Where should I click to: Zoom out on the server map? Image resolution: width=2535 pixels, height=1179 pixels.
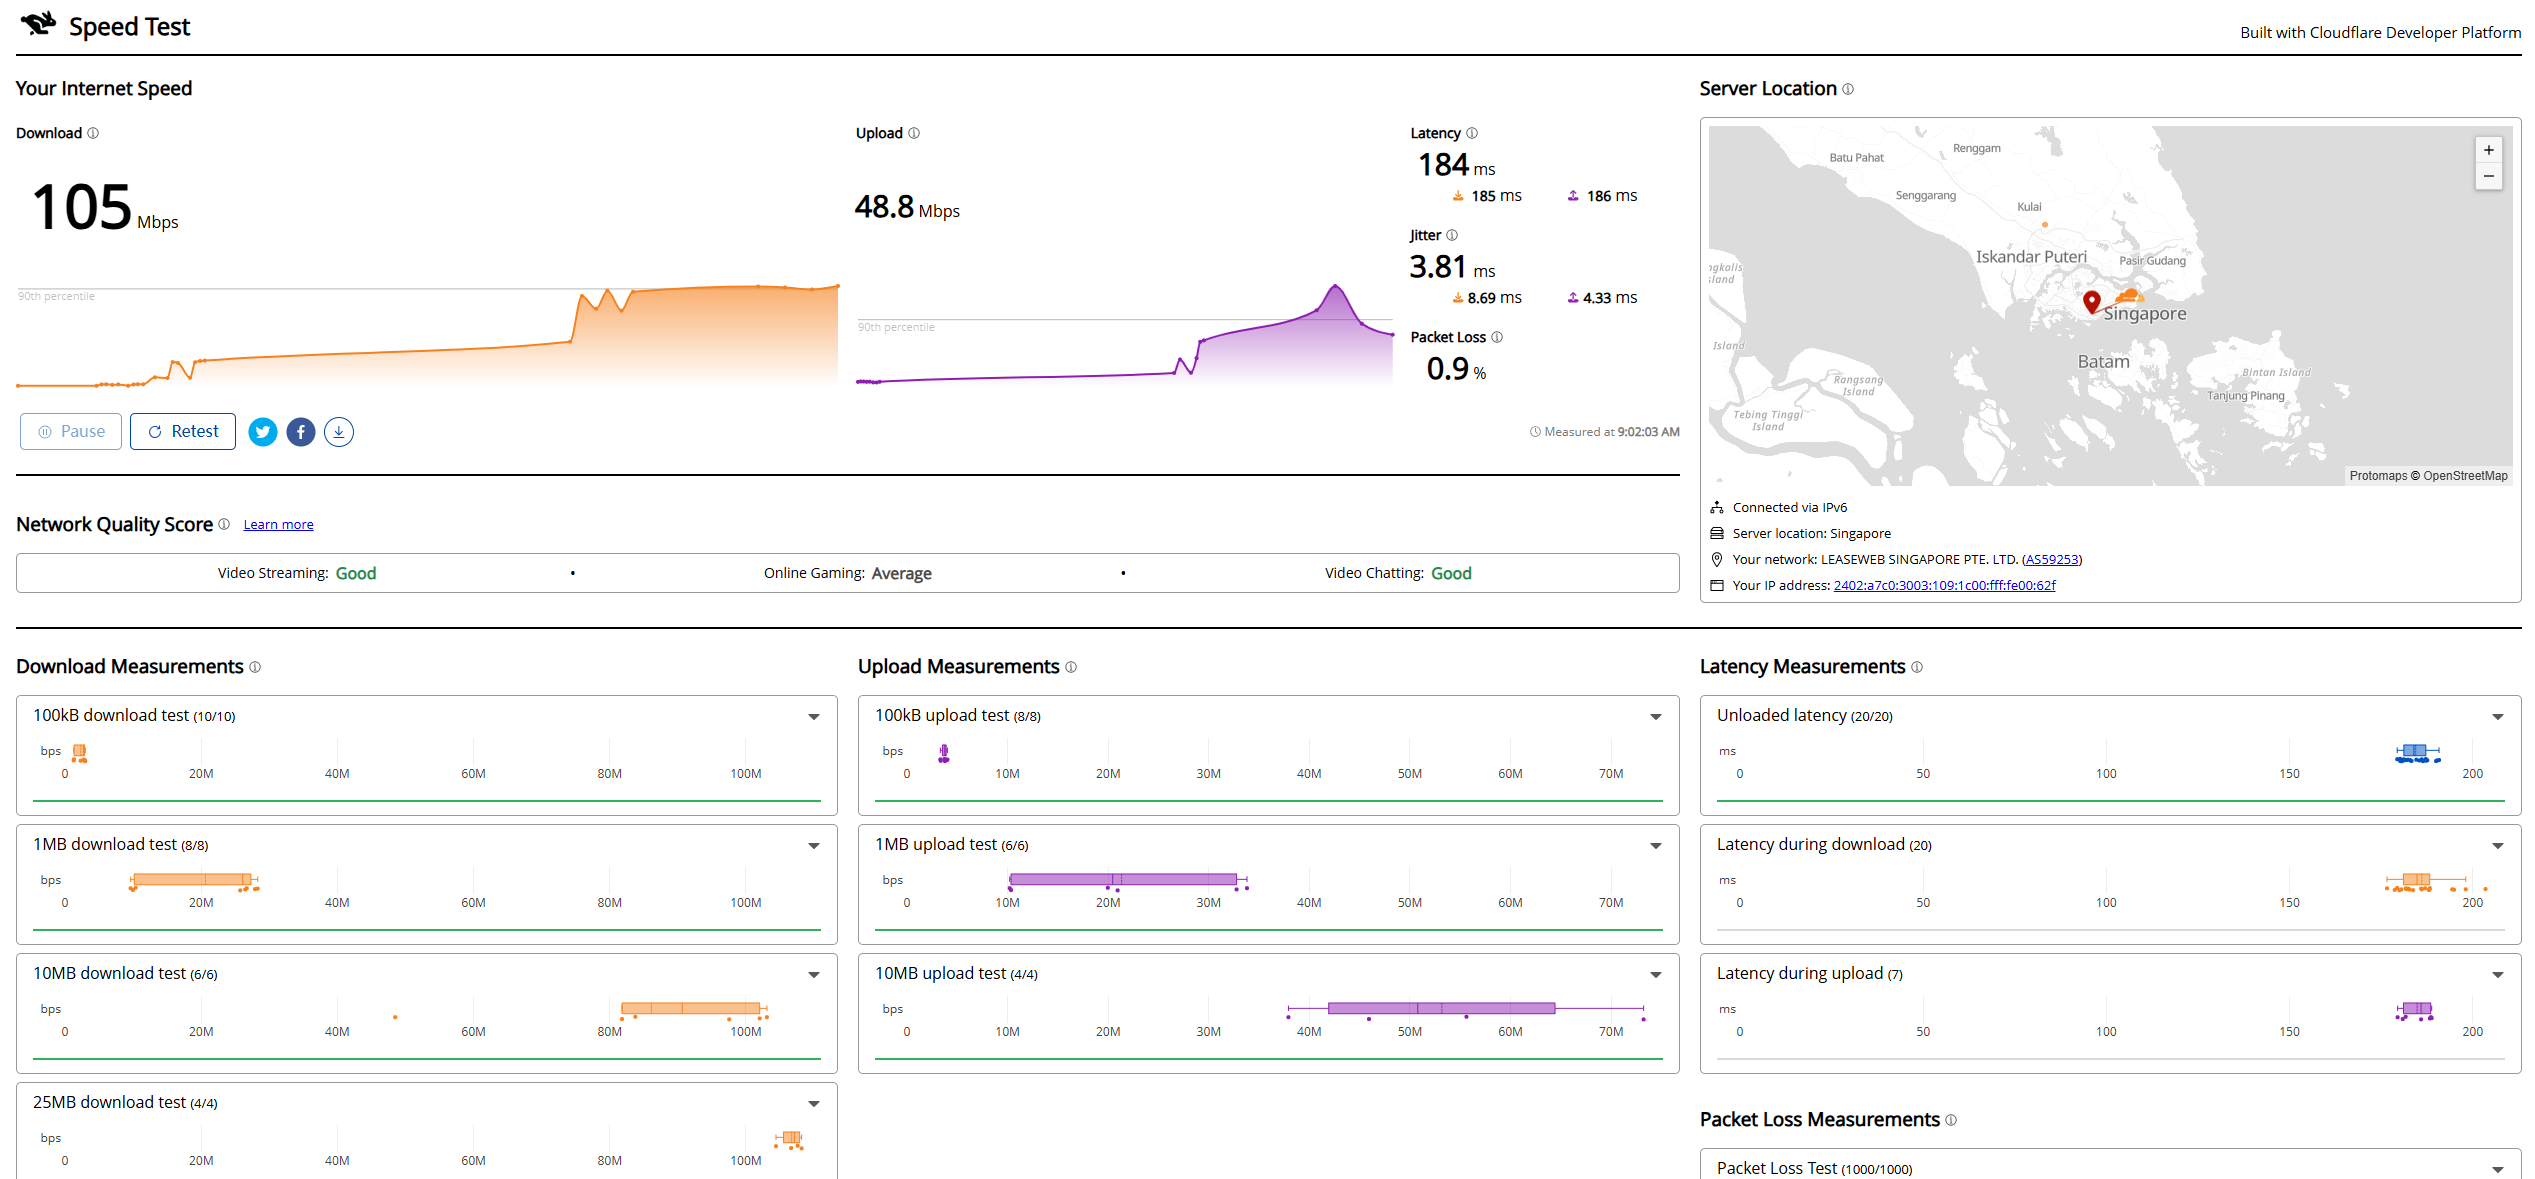[2489, 176]
